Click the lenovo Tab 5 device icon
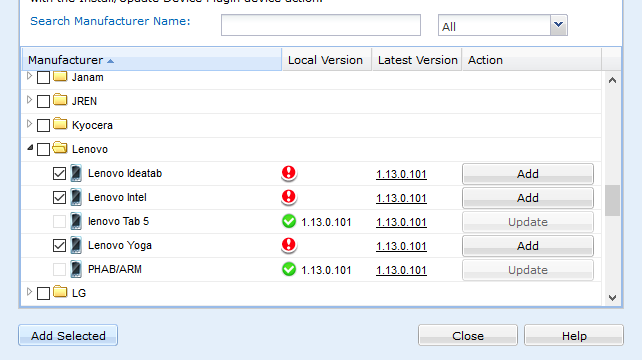Viewport: 642px width, 360px height. 76,222
